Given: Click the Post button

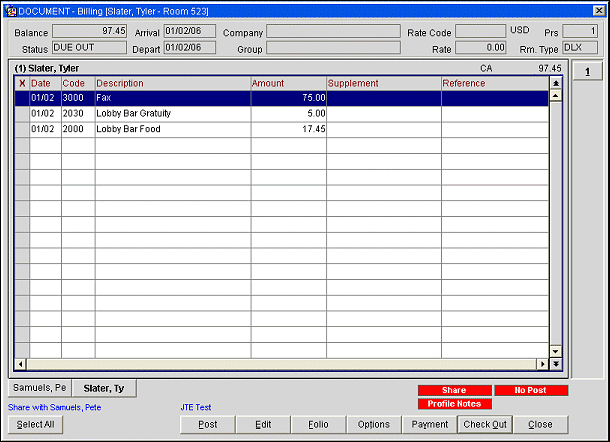Looking at the screenshot, I should point(208,424).
